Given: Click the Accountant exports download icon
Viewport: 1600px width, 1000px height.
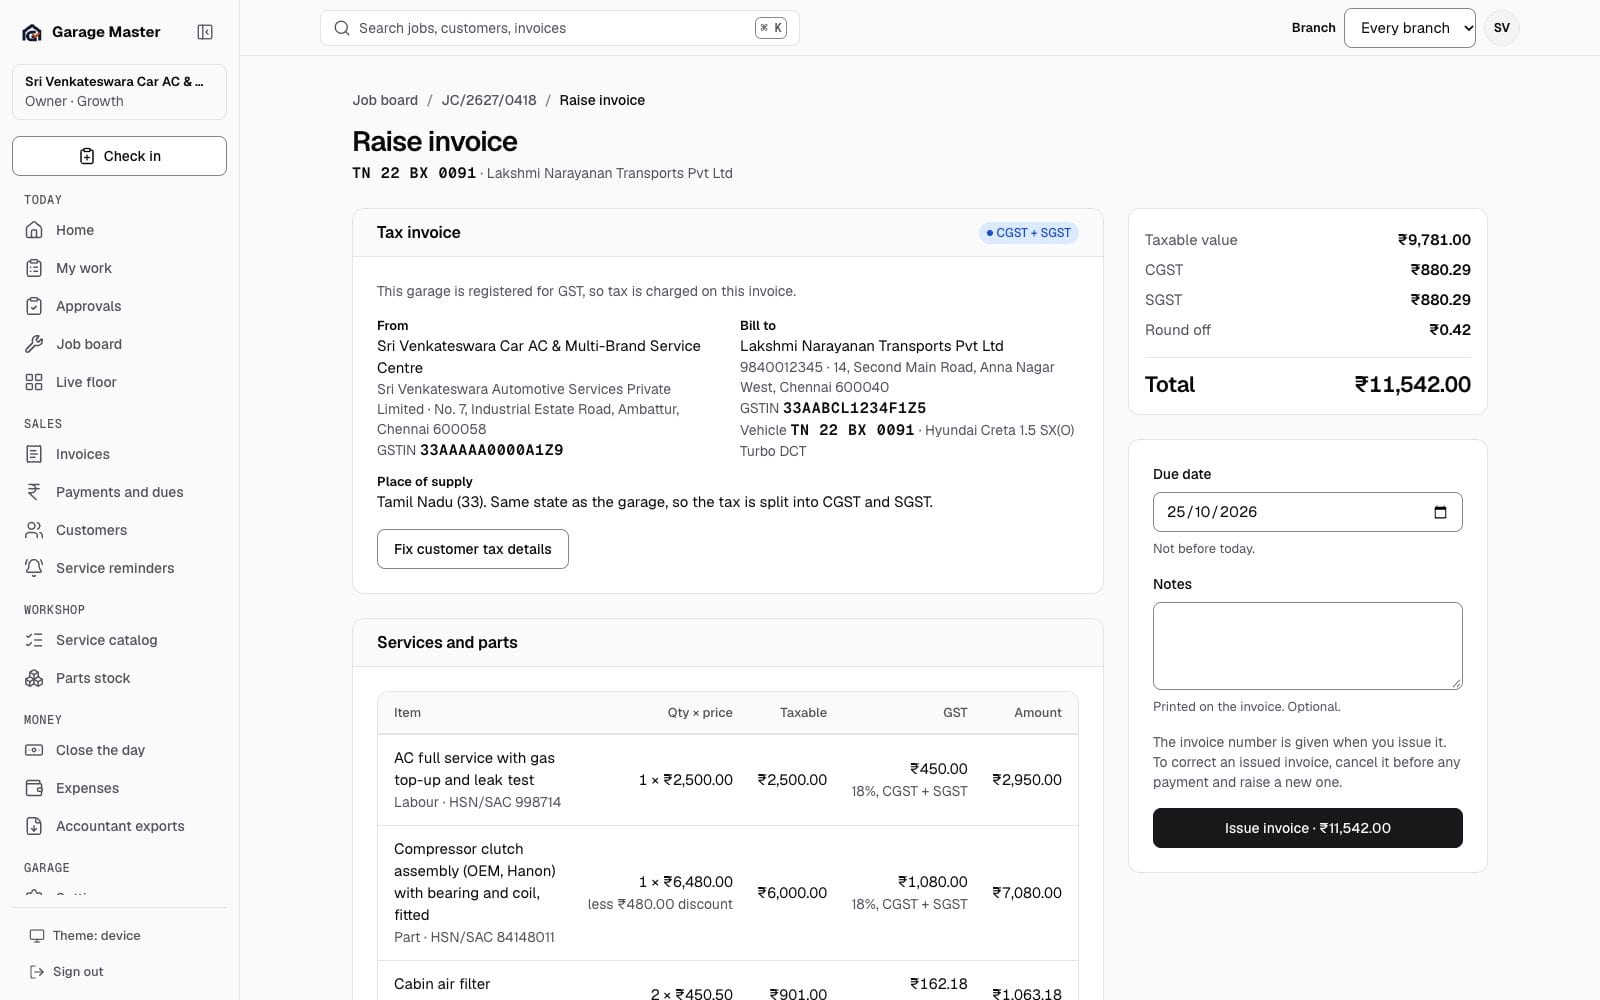Looking at the screenshot, I should [34, 826].
